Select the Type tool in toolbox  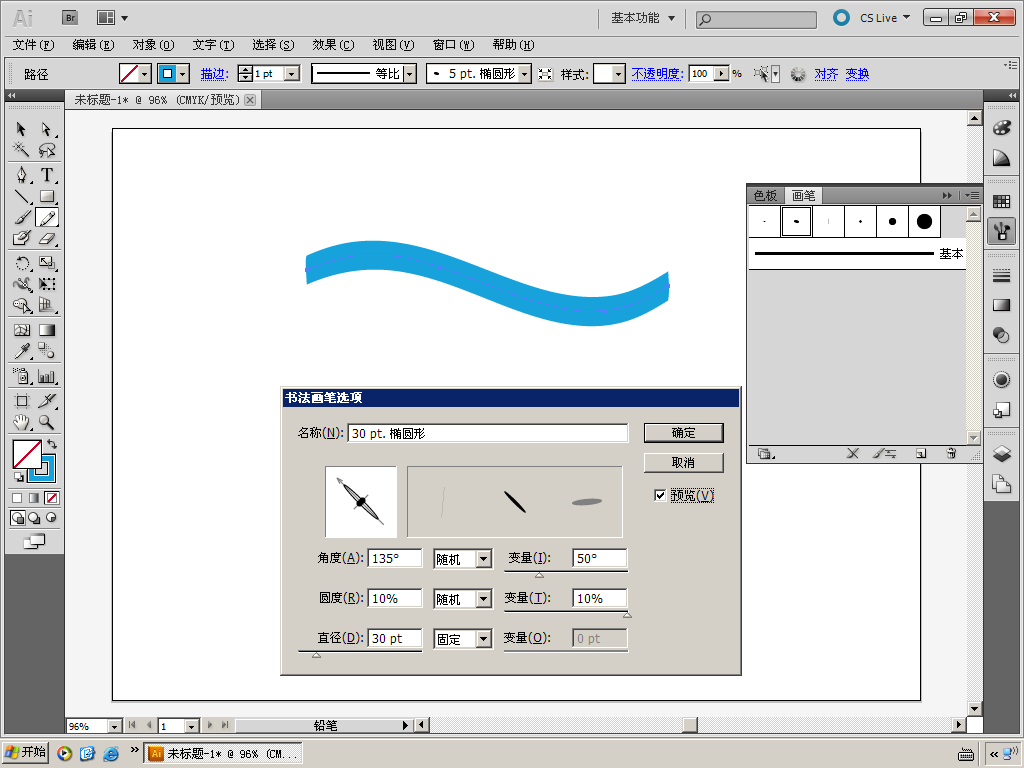(x=47, y=174)
